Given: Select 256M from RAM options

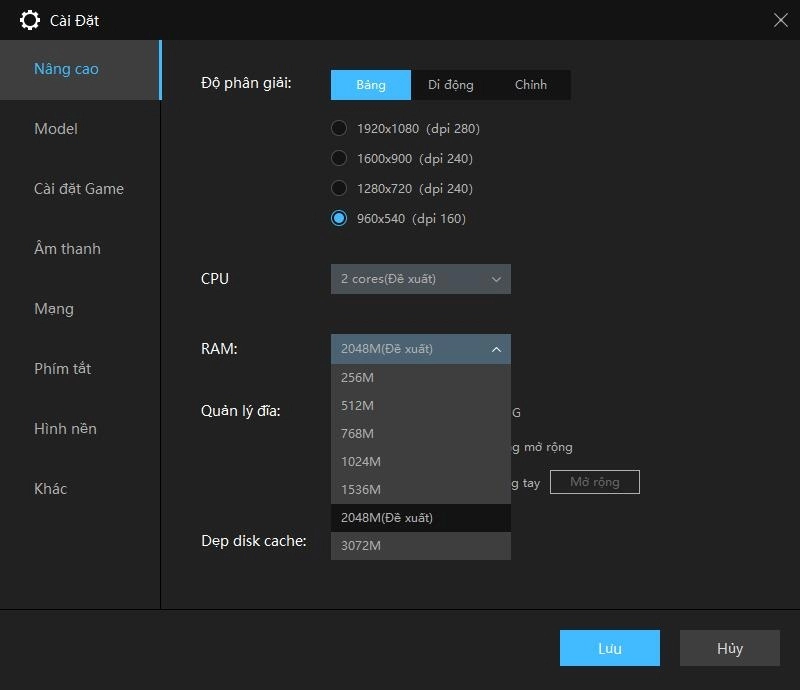Looking at the screenshot, I should [420, 377].
